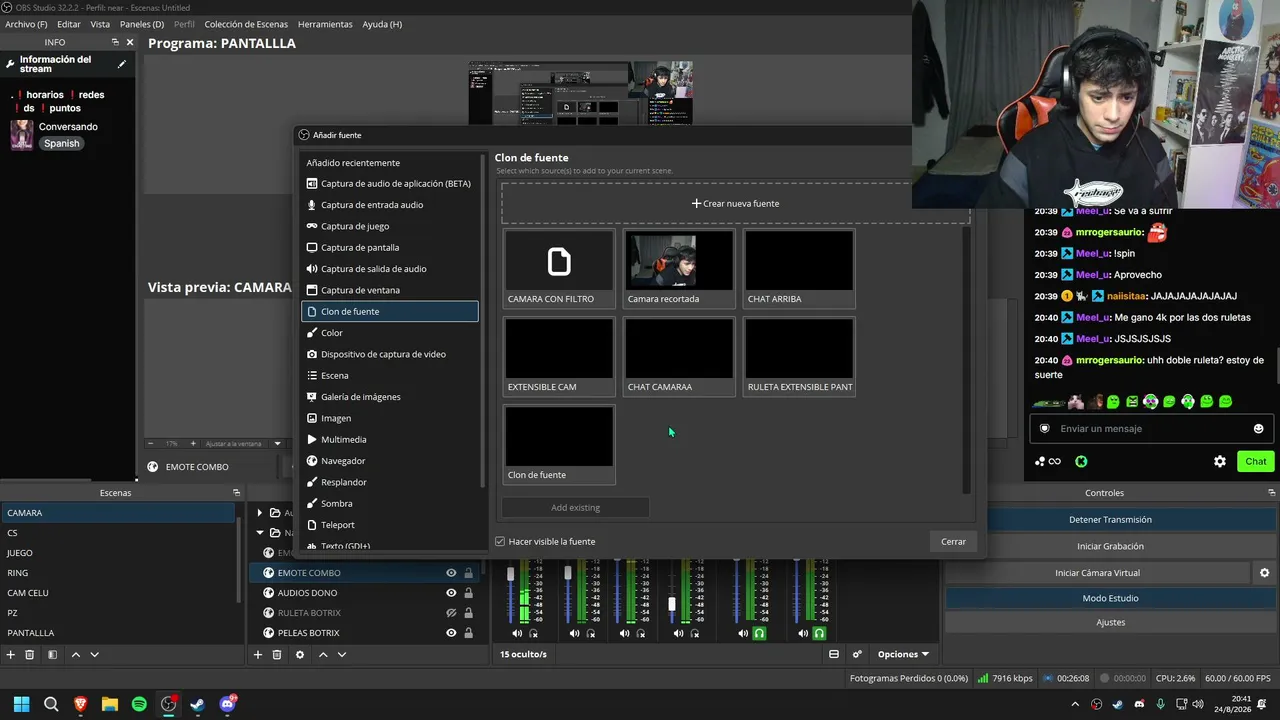Open the Herramientas menu

325,24
